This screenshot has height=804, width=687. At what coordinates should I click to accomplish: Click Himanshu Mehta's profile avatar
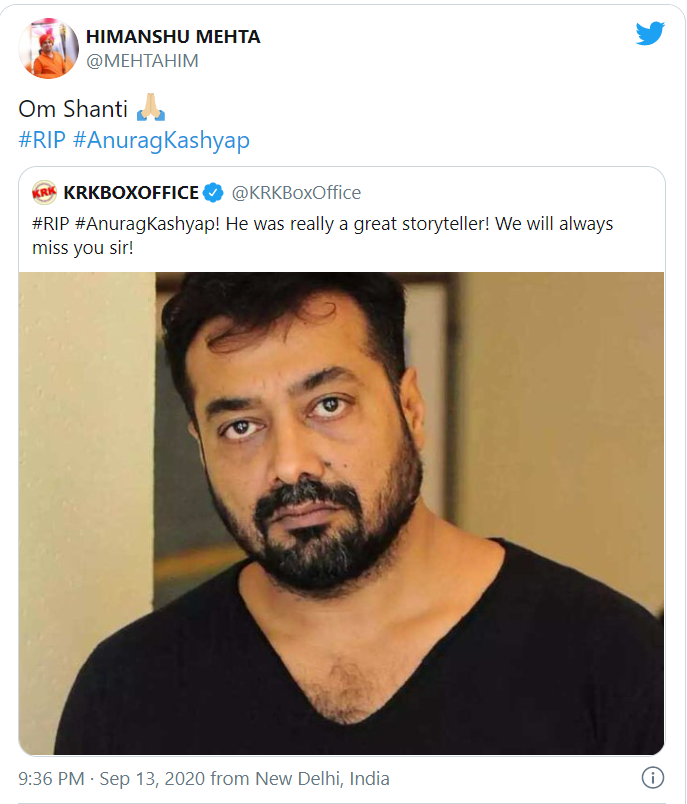tap(48, 49)
